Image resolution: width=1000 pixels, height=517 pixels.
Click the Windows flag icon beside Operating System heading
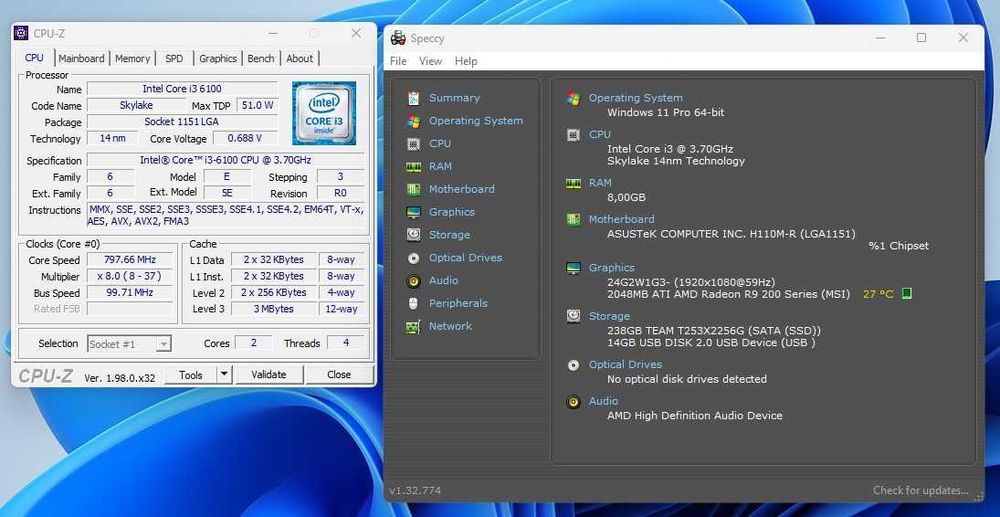coord(573,98)
